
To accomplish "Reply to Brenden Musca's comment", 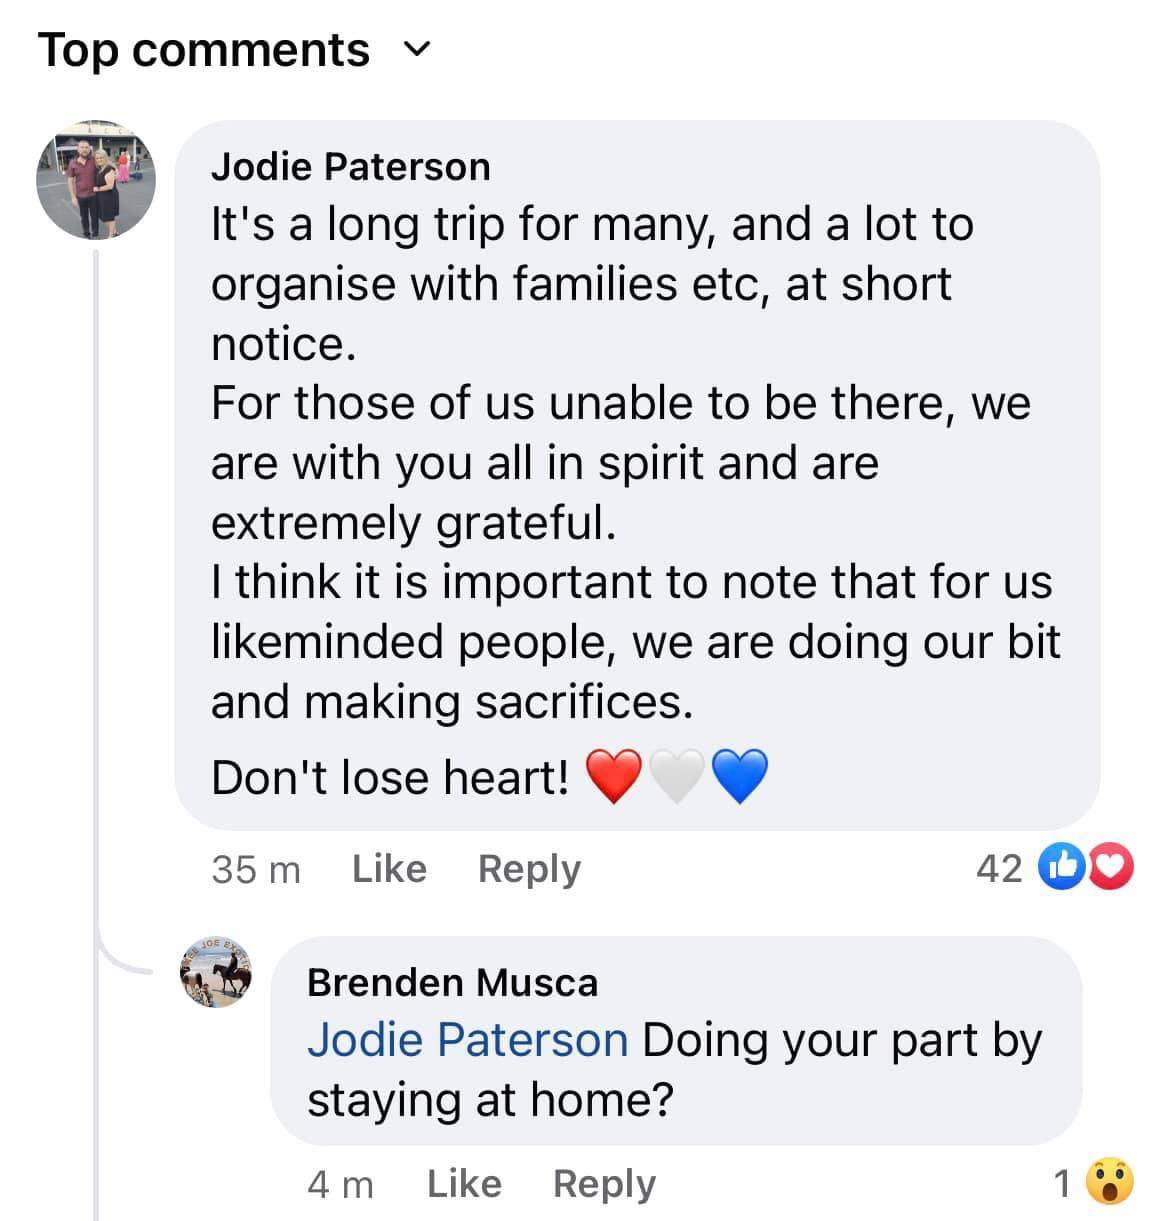I will (x=604, y=1184).
